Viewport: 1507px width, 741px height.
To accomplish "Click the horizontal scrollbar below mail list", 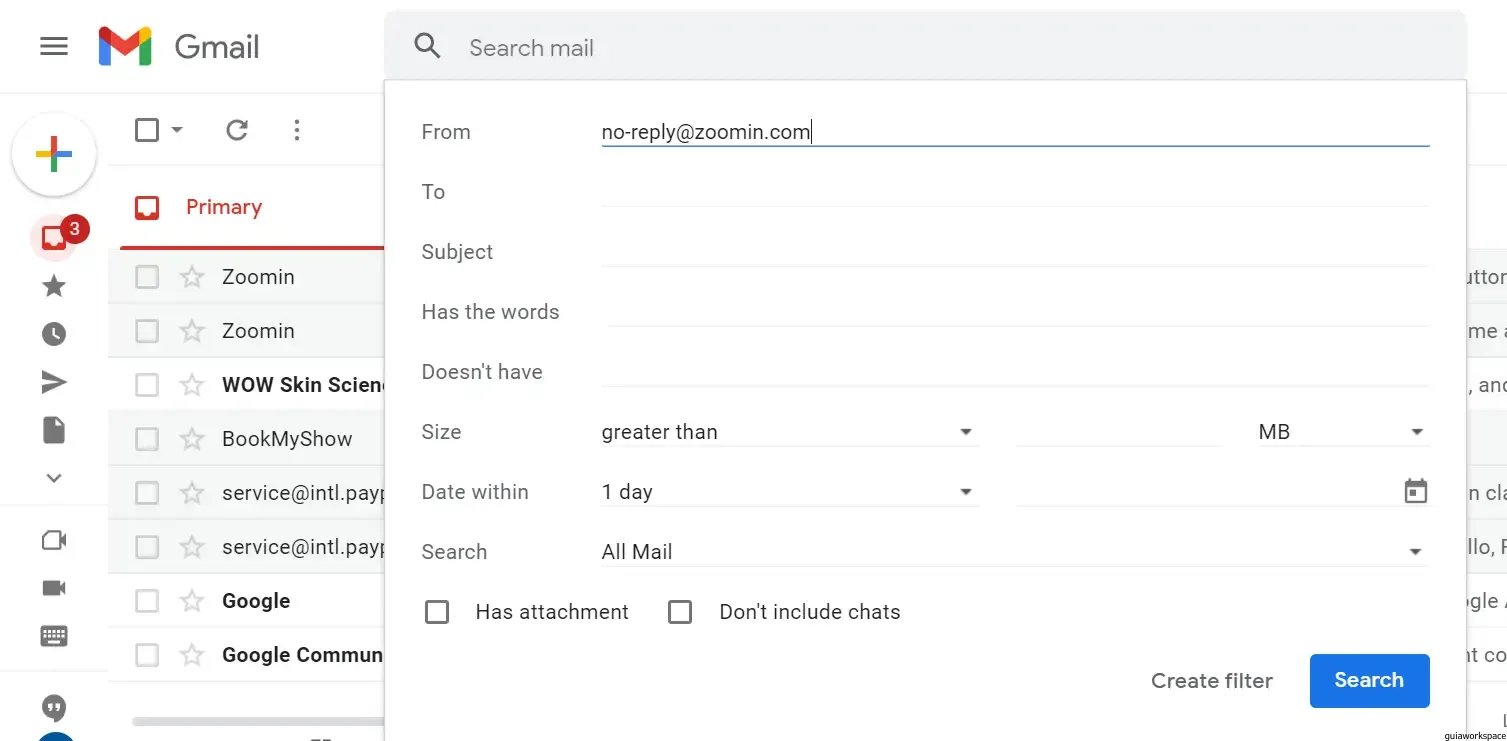I will point(258,721).
